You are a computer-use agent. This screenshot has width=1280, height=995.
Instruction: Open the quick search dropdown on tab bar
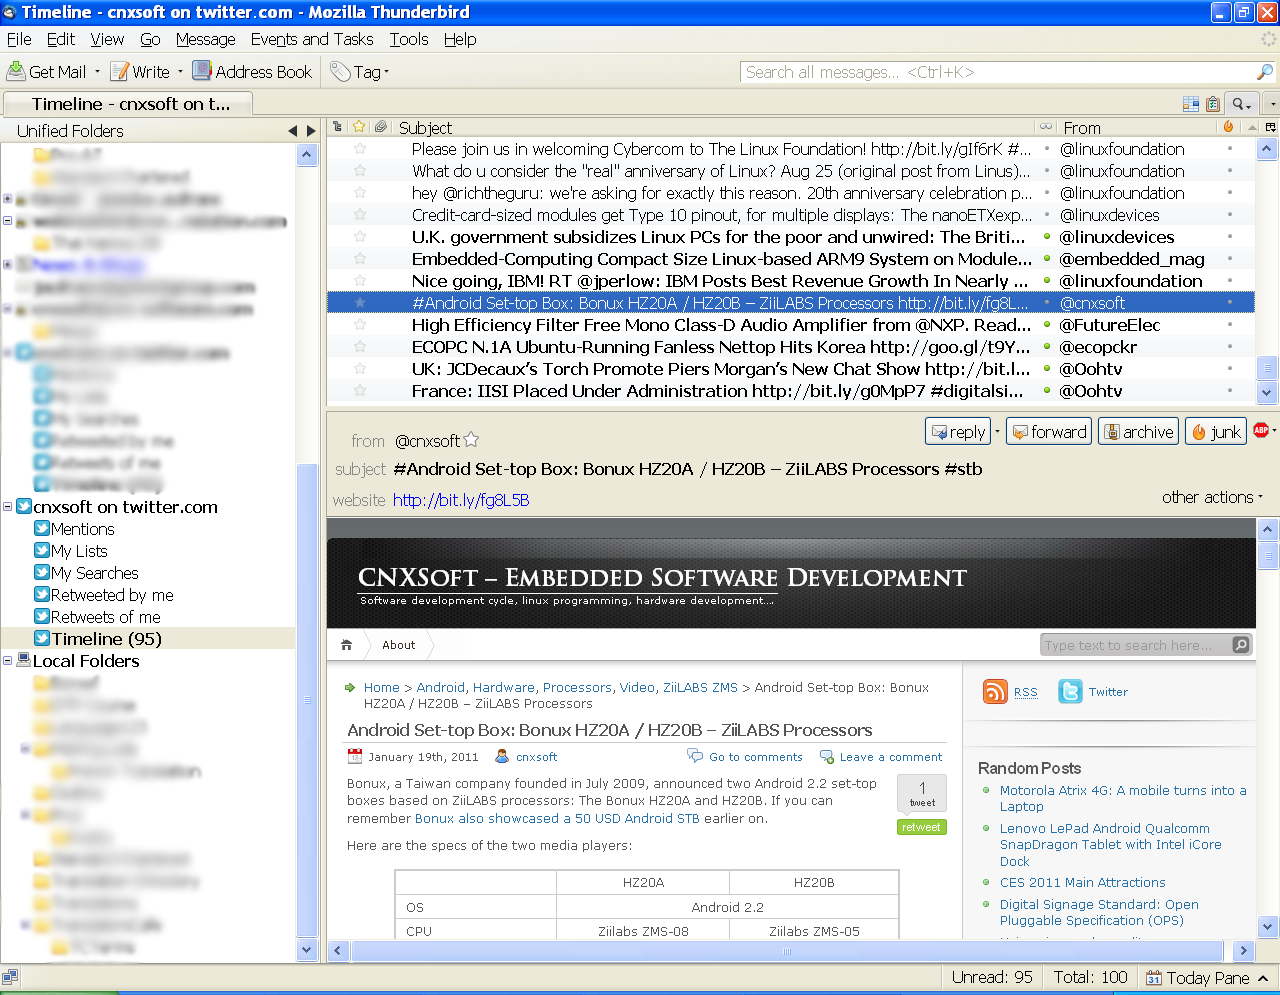pos(1242,104)
